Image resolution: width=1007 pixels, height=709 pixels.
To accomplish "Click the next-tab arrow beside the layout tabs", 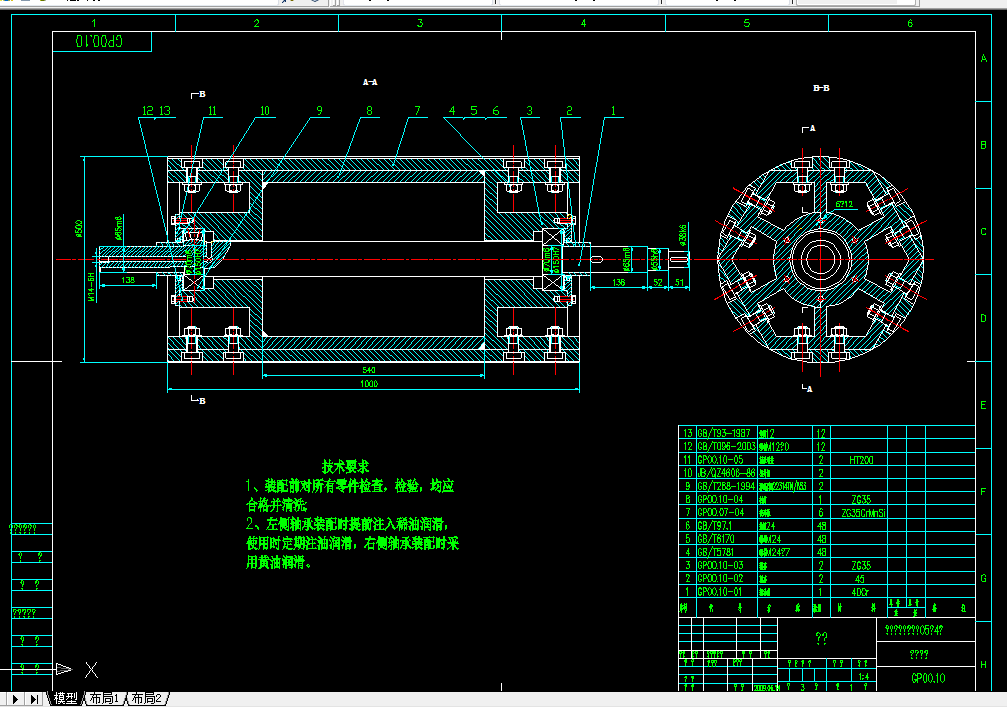I will click(x=15, y=699).
